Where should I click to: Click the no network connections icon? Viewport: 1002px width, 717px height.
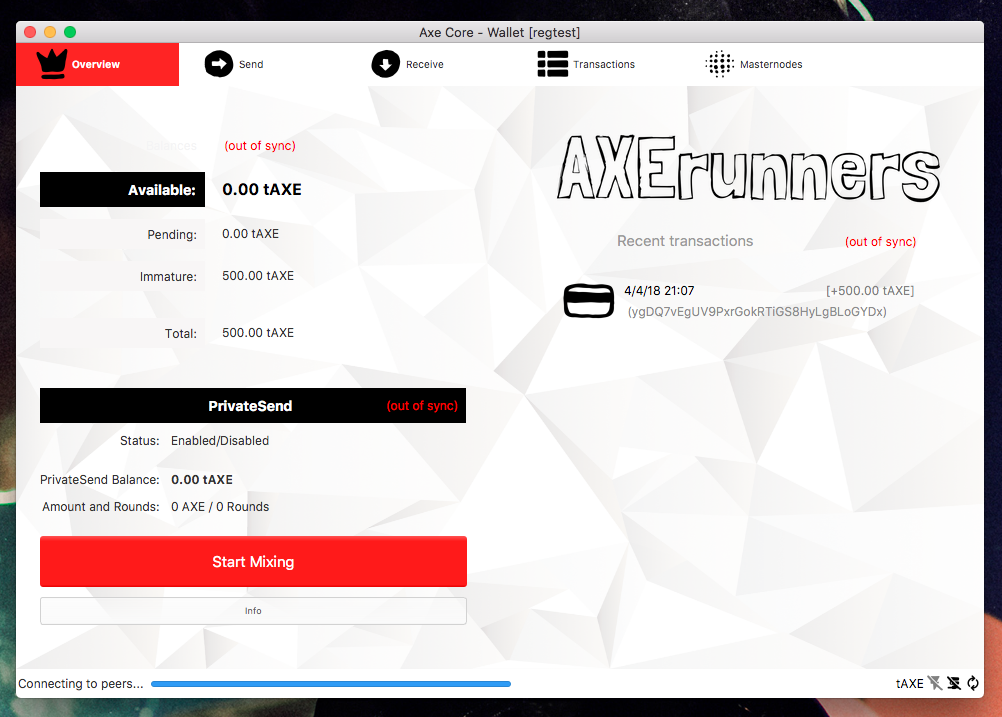pos(954,683)
